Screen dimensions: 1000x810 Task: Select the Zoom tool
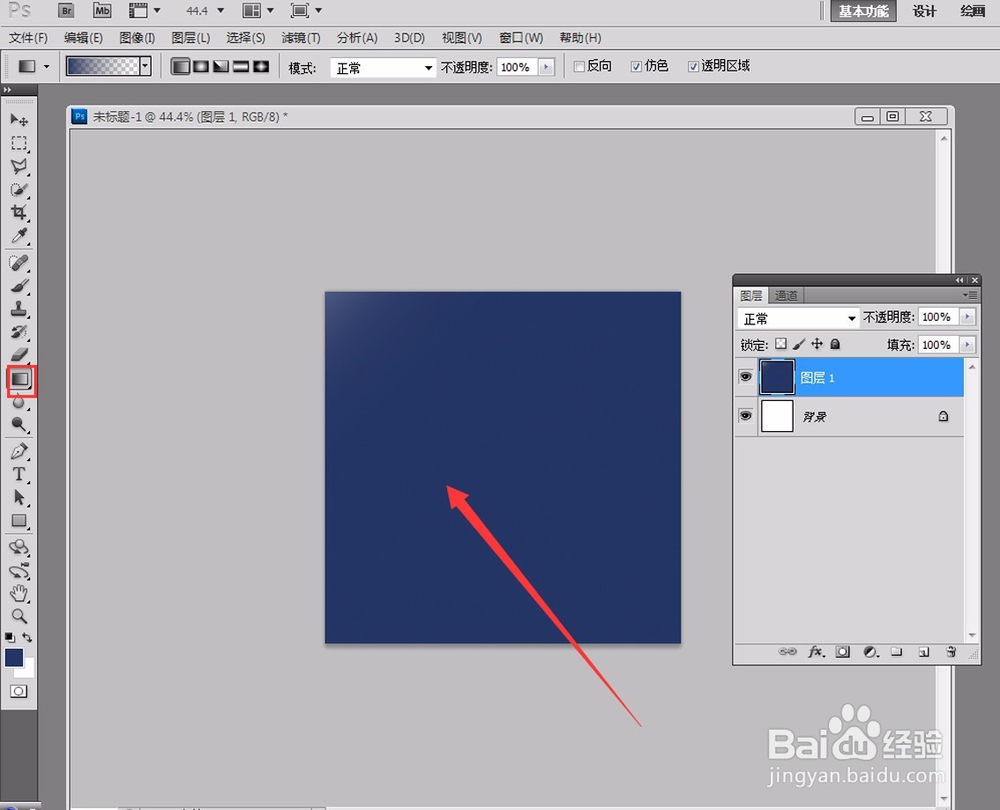click(19, 616)
